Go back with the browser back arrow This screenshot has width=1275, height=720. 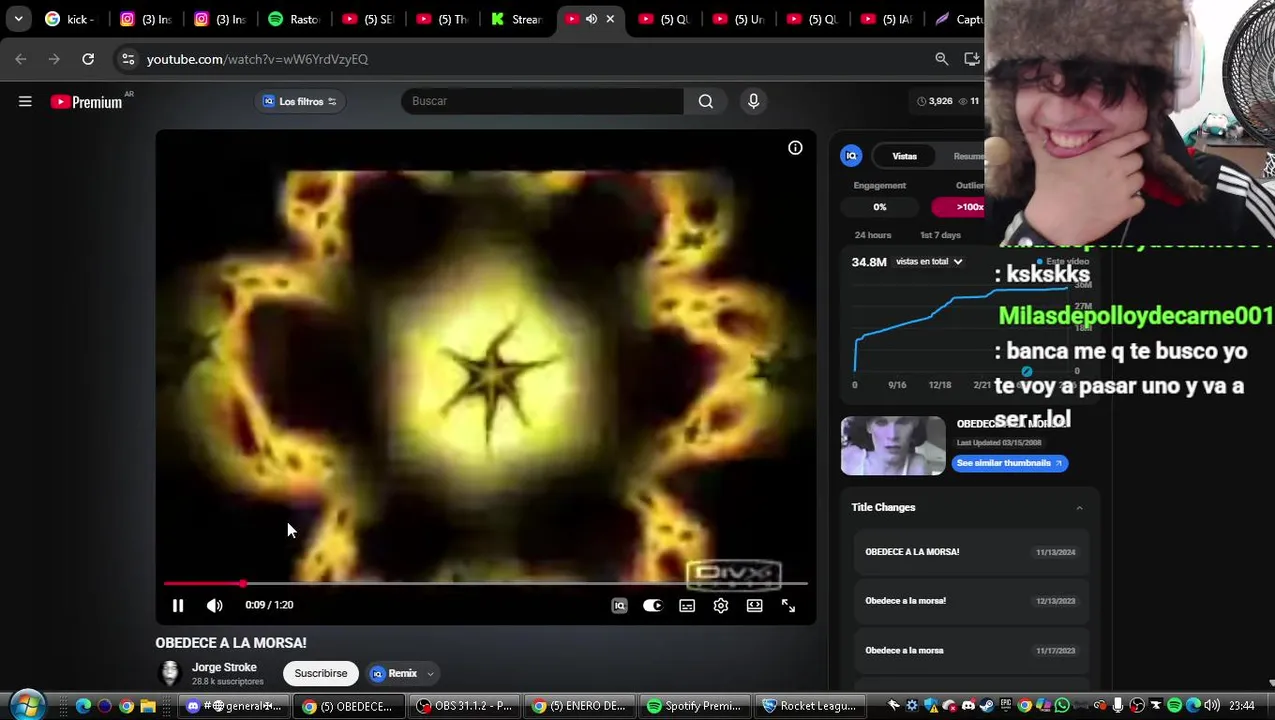point(21,59)
